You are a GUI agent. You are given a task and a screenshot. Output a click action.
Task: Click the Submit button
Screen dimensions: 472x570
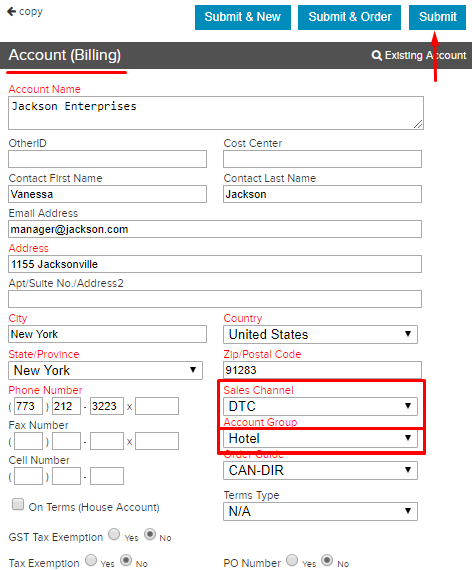click(437, 17)
